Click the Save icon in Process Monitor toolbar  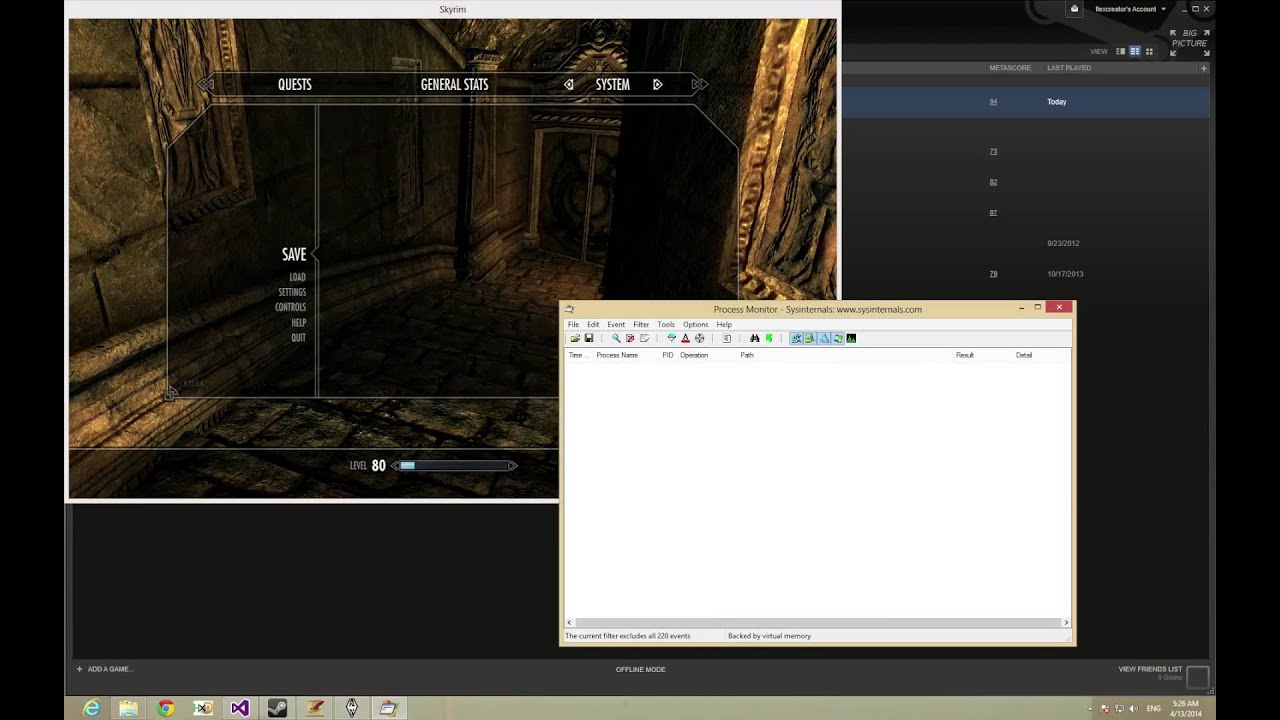(589, 338)
